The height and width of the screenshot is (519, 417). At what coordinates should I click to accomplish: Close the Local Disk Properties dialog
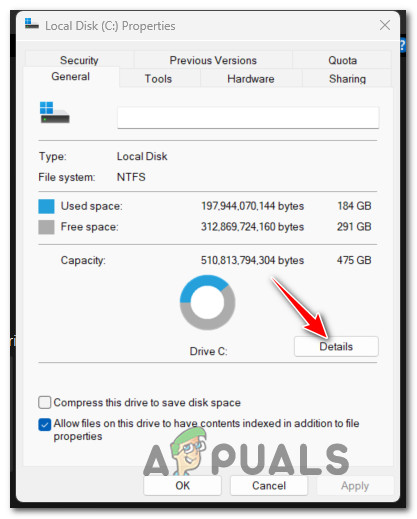point(385,25)
